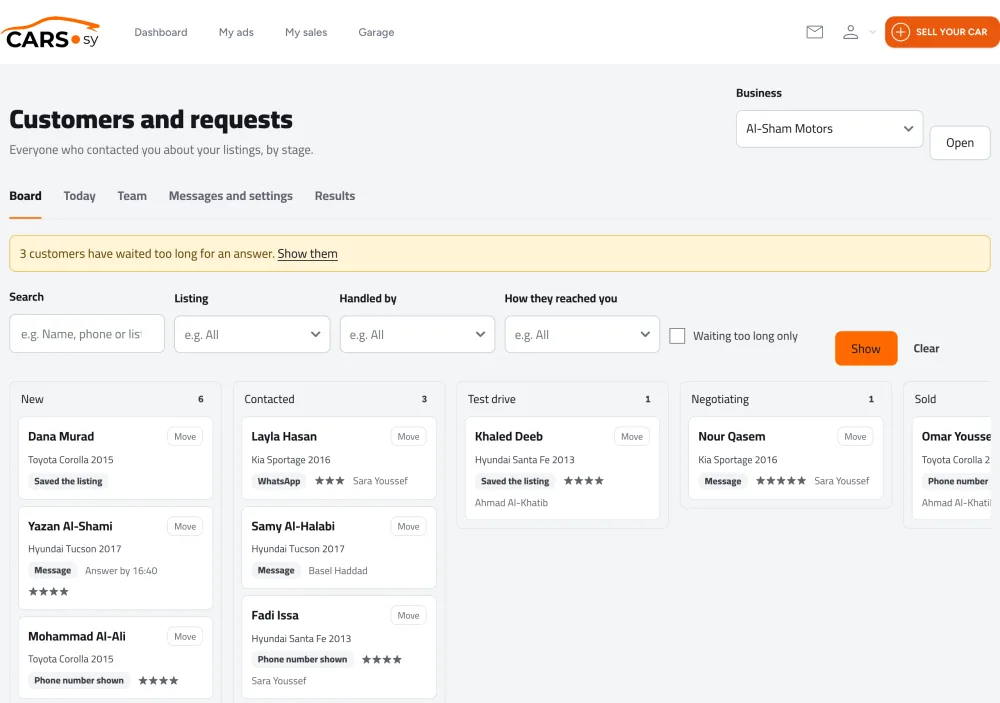This screenshot has height=703, width=1000.
Task: Click Move on Dana Murad card
Action: [185, 437]
